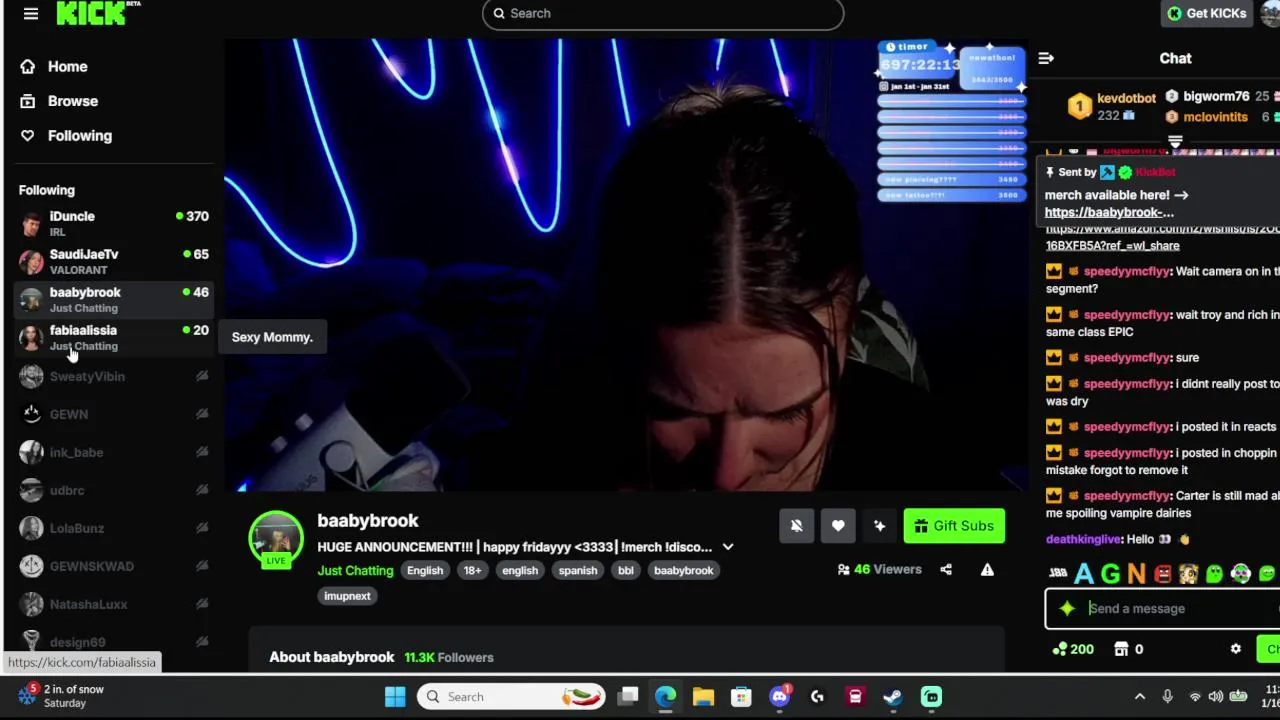Image resolution: width=1280 pixels, height=720 pixels.
Task: Open the chat shop icon
Action: (x=1121, y=649)
